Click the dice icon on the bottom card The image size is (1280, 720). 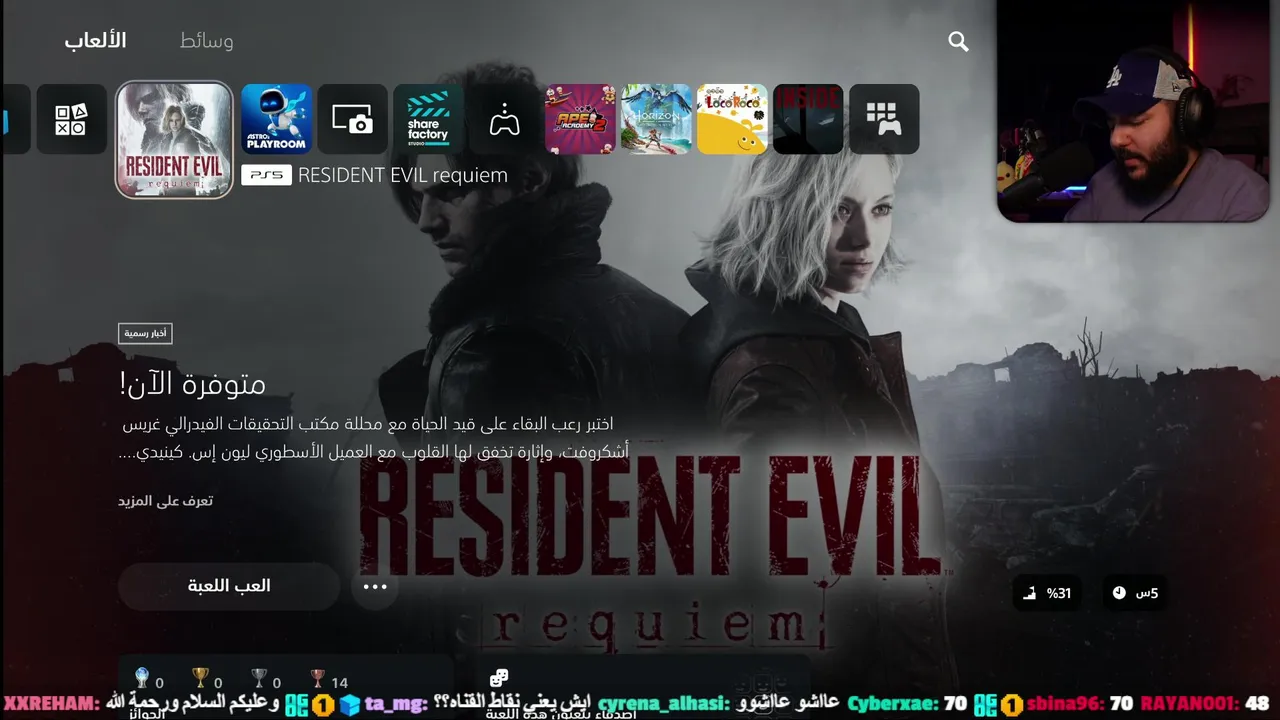tap(499, 679)
